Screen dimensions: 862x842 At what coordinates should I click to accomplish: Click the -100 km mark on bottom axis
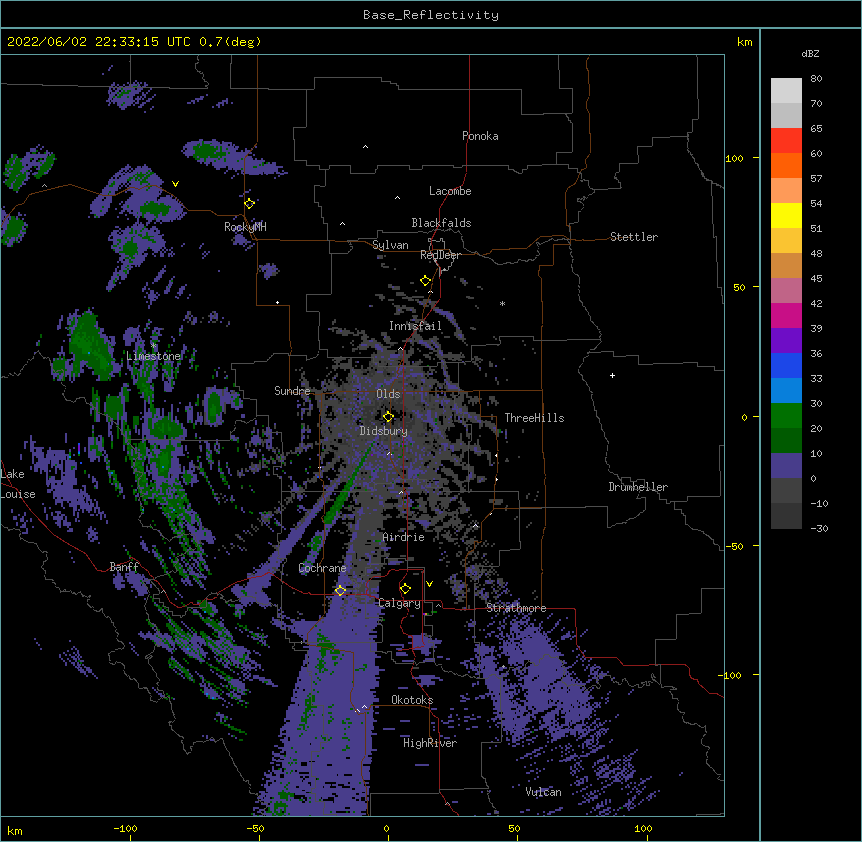[125, 828]
